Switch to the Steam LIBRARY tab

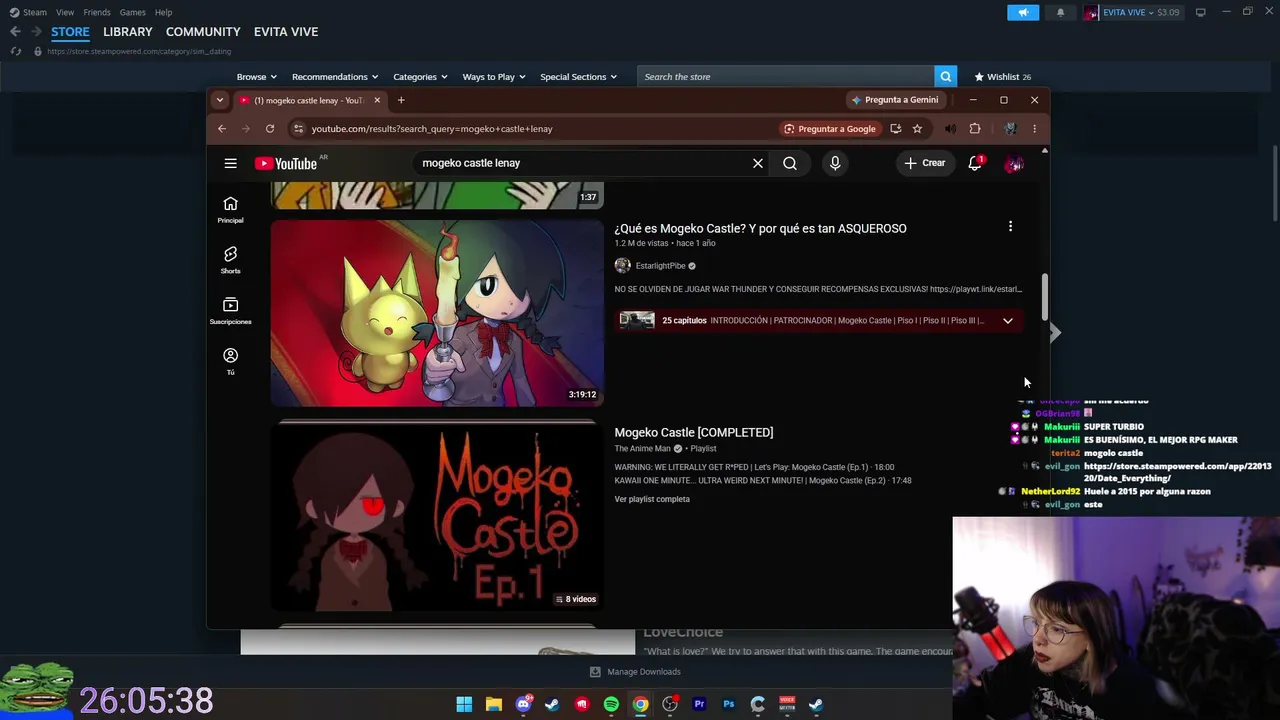[x=128, y=32]
